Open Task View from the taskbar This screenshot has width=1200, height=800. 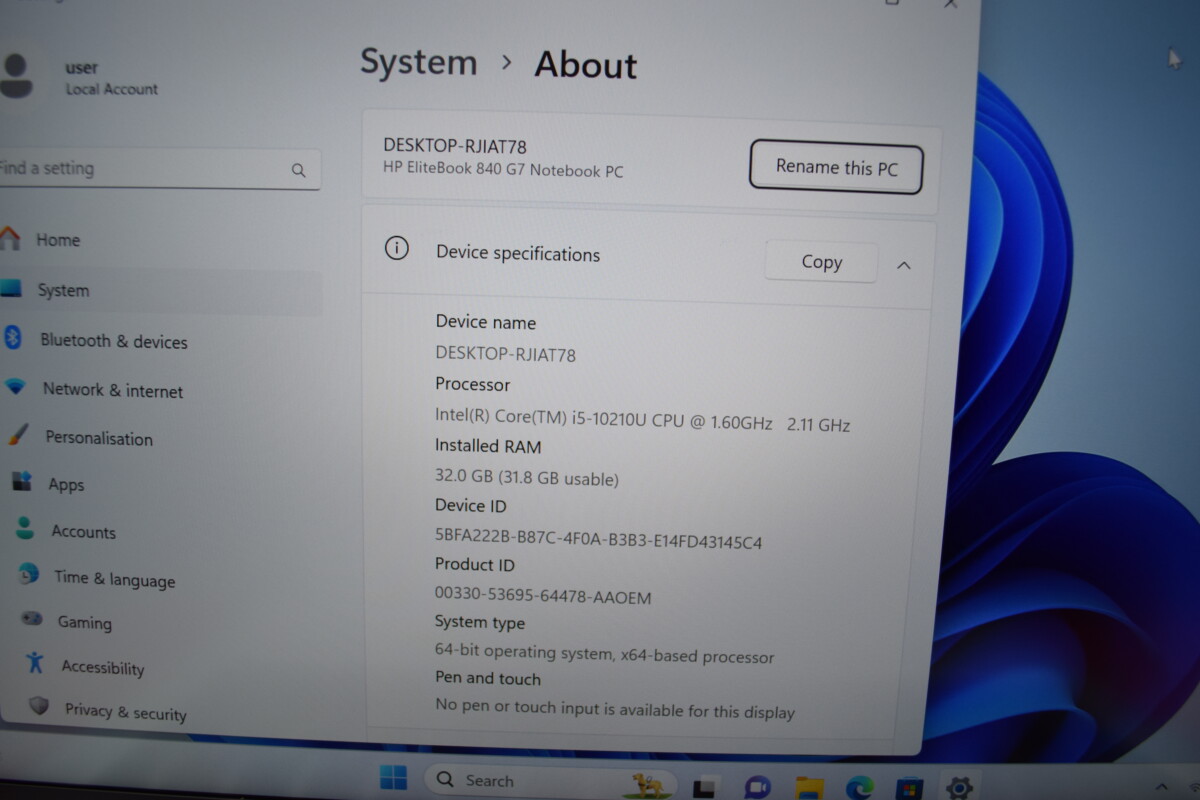(704, 787)
